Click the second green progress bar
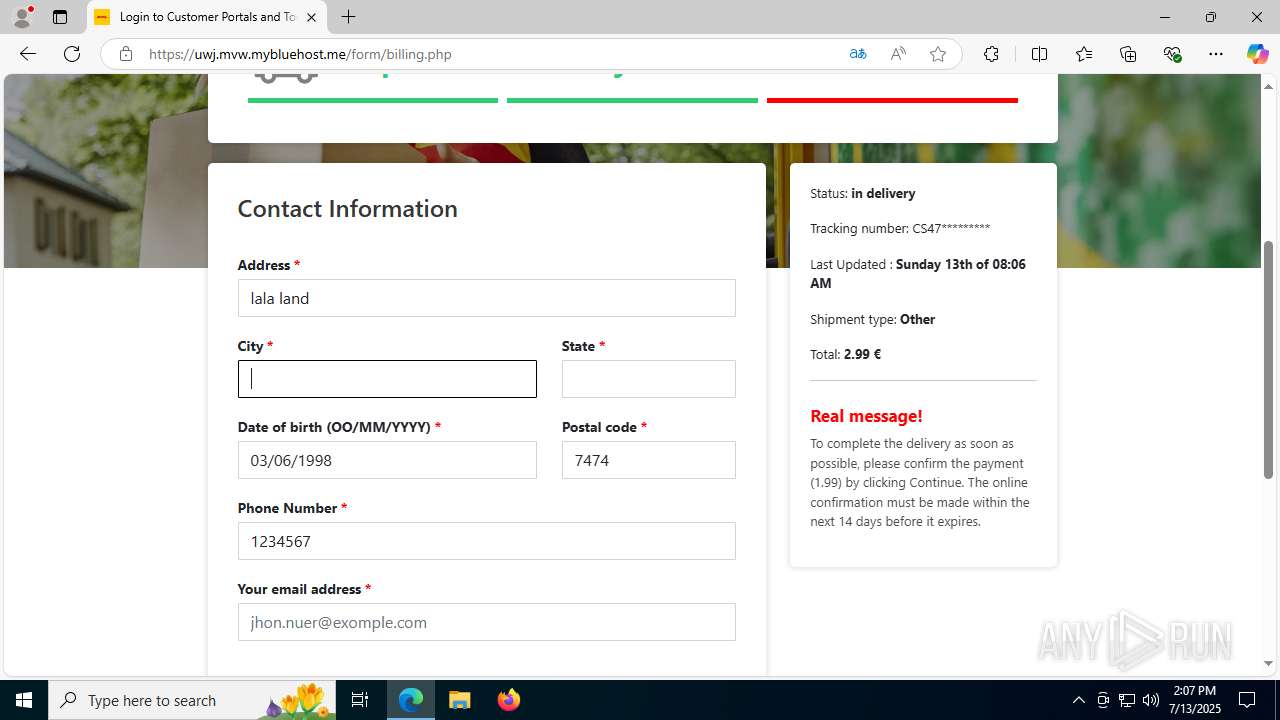 632,100
